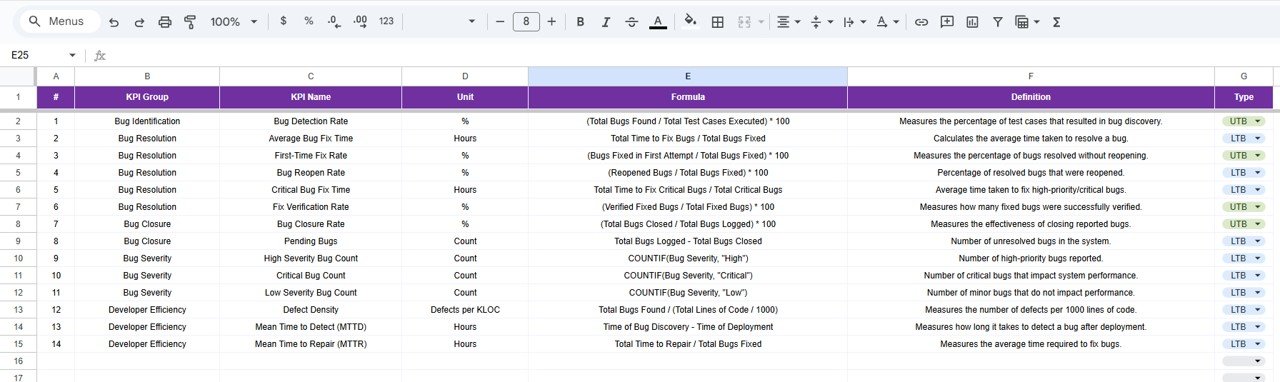Open the Menus search box

(x=59, y=21)
